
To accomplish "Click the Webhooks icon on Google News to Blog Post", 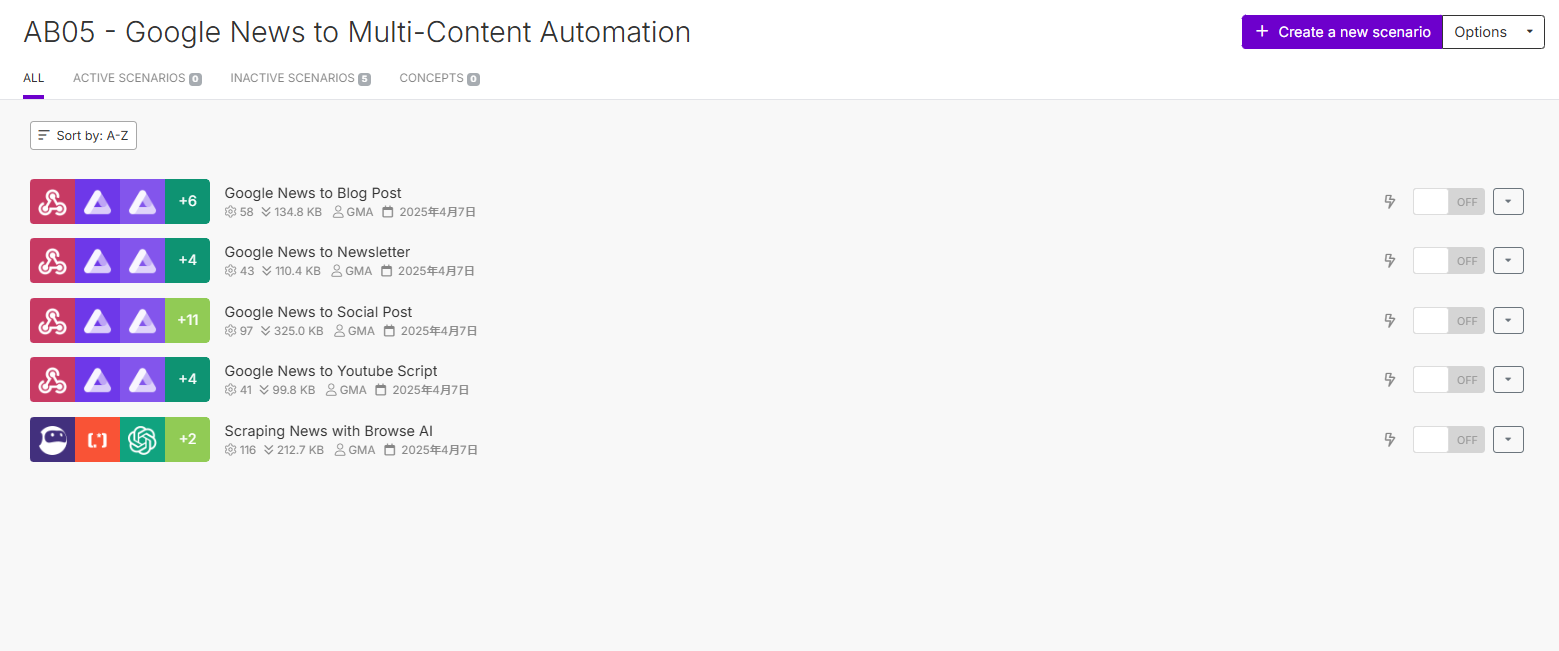I will point(52,200).
